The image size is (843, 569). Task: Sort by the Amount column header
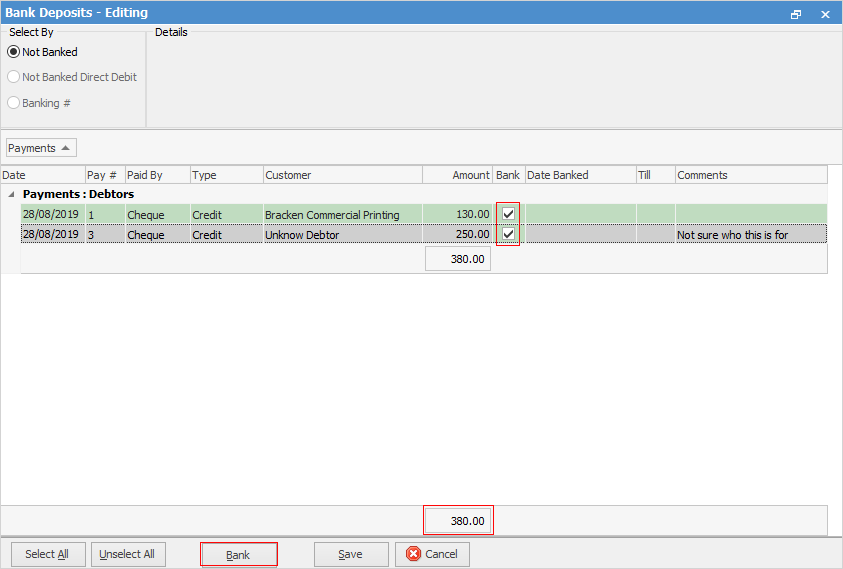(x=457, y=175)
